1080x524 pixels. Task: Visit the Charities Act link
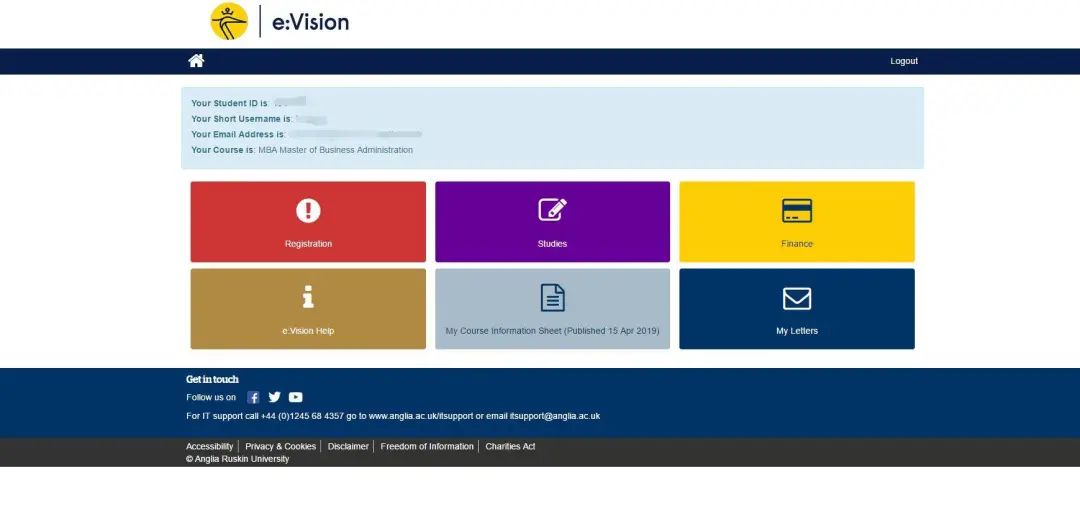(510, 446)
